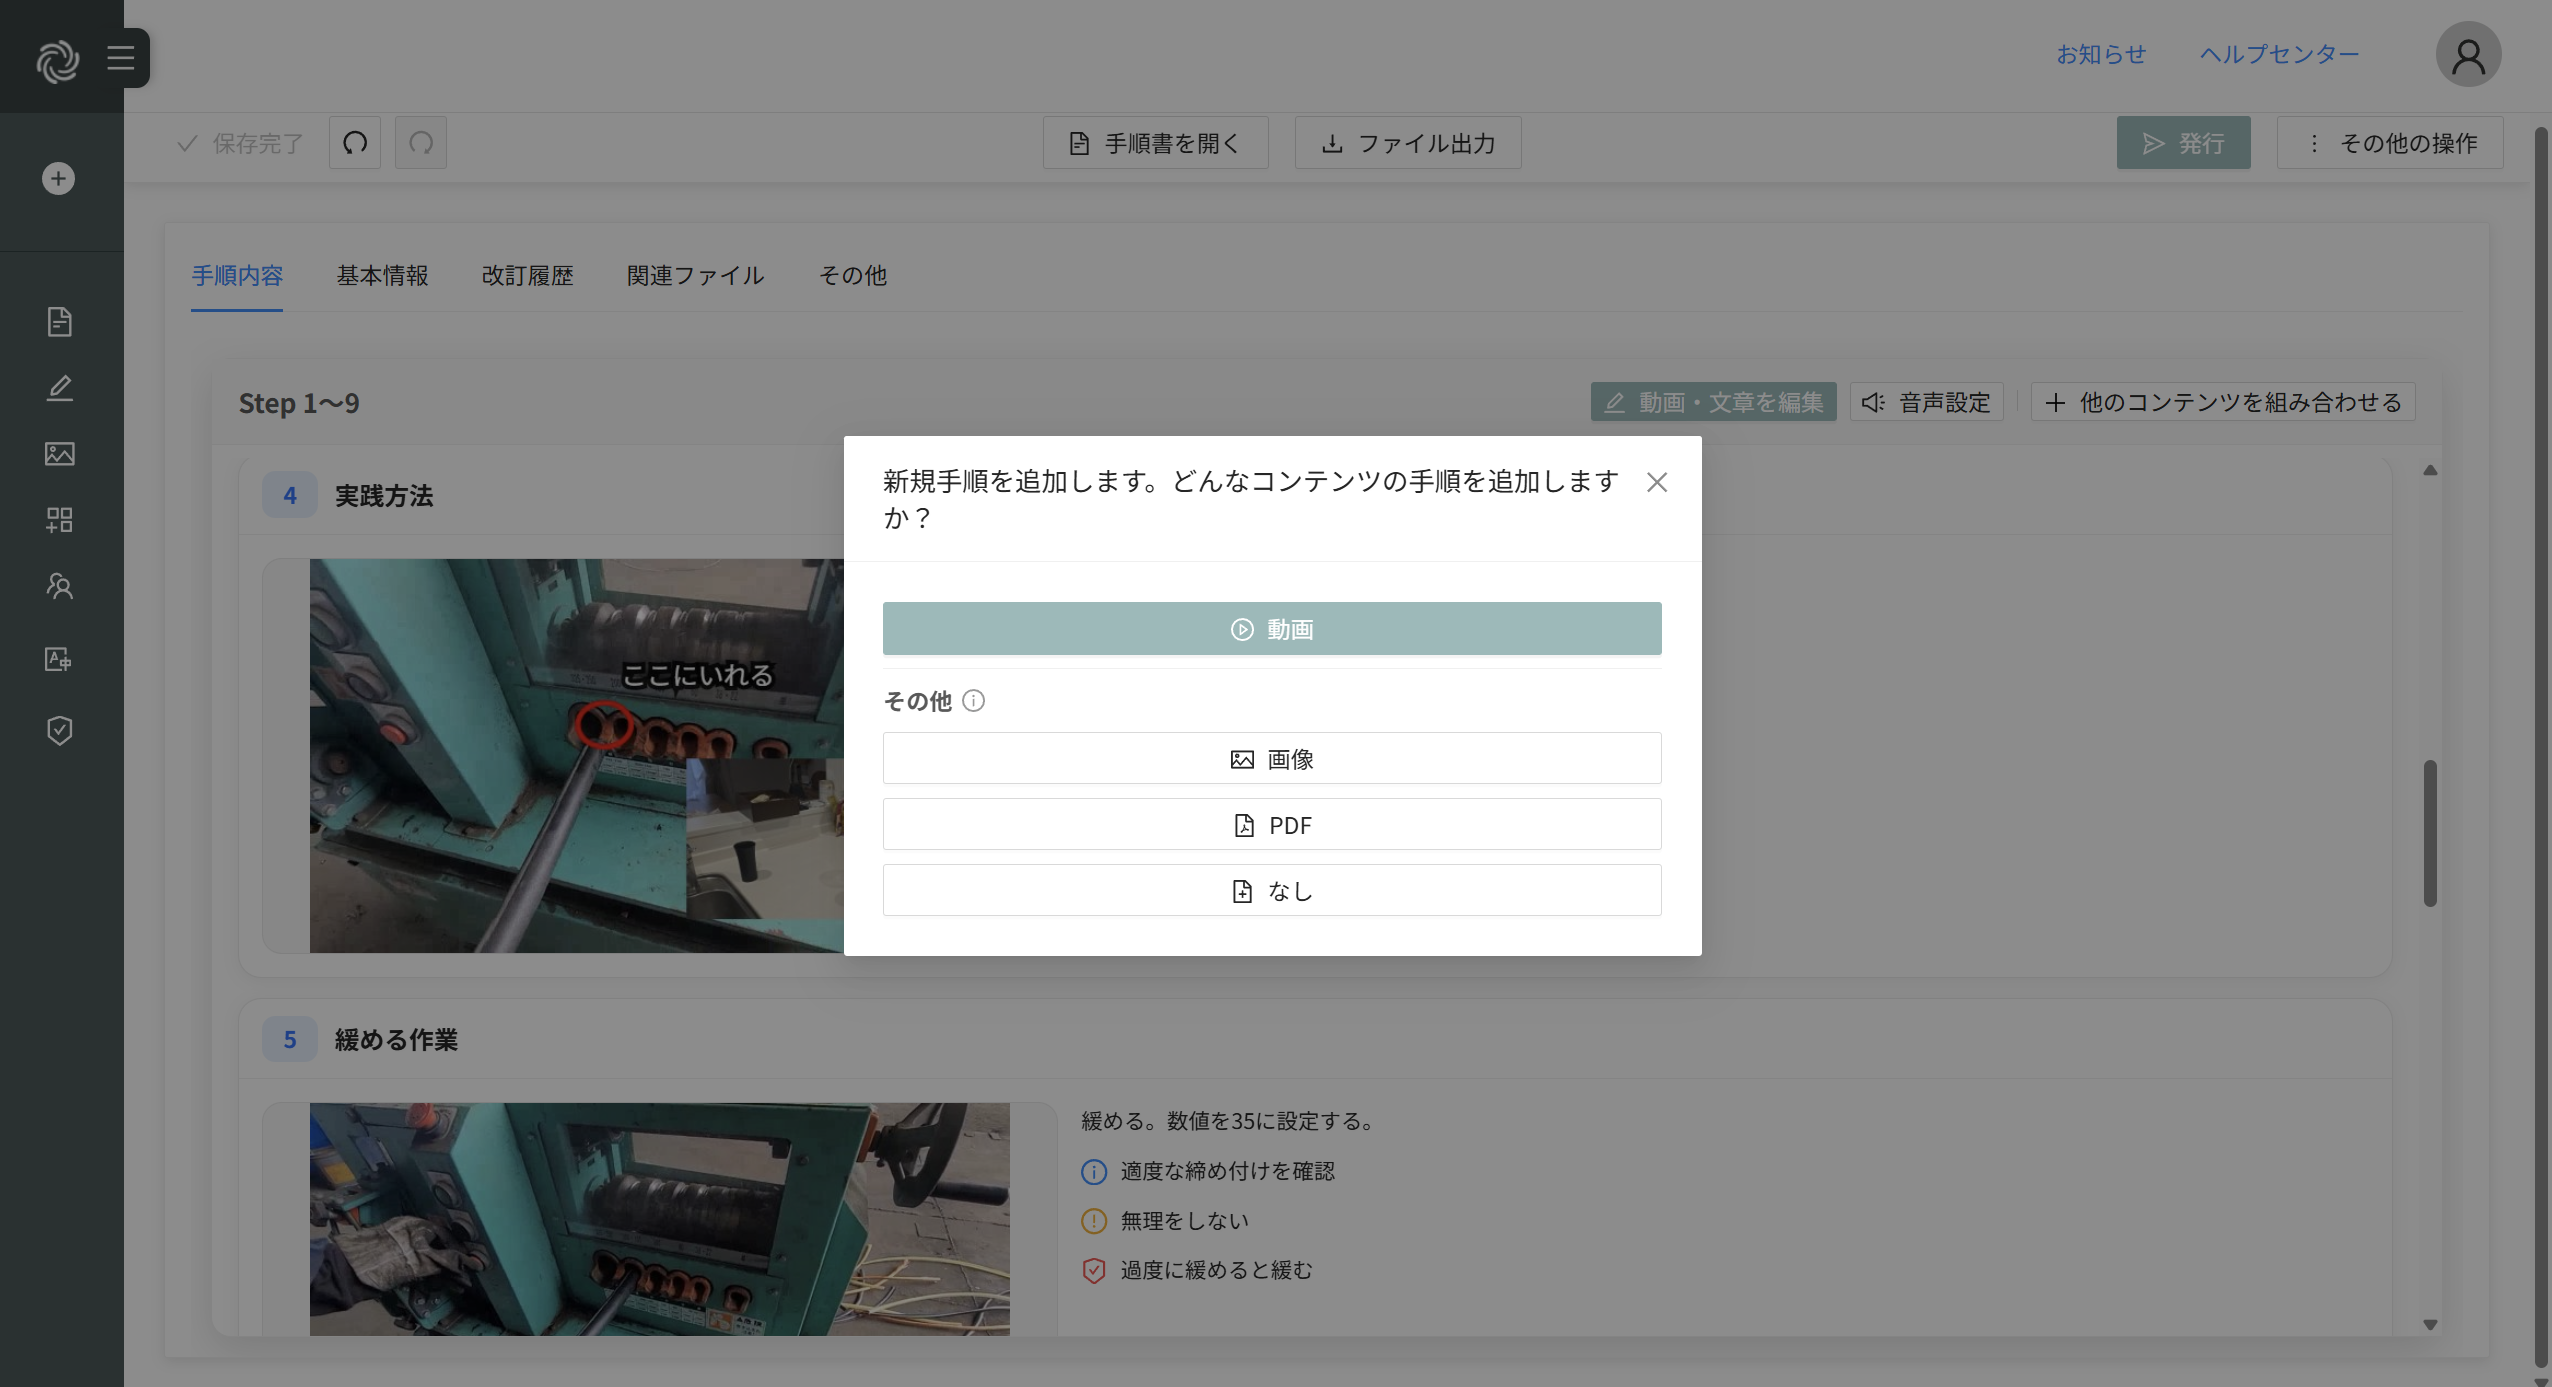Click the pencil edit sidebar icon
This screenshot has width=2552, height=1387.
point(59,388)
